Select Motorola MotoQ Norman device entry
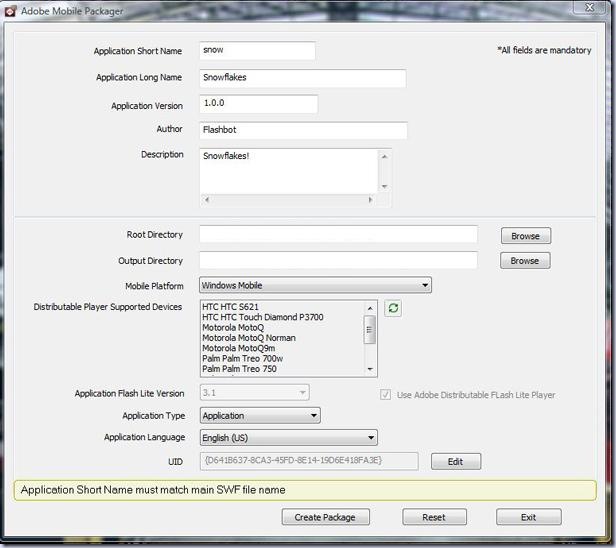Screen dimensions: 616x548 (x=284, y=338)
